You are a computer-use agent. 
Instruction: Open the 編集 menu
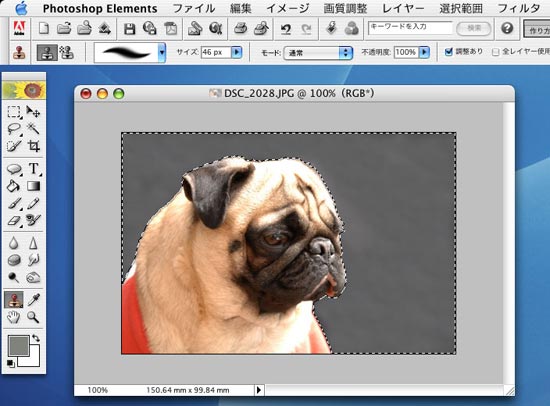click(241, 8)
